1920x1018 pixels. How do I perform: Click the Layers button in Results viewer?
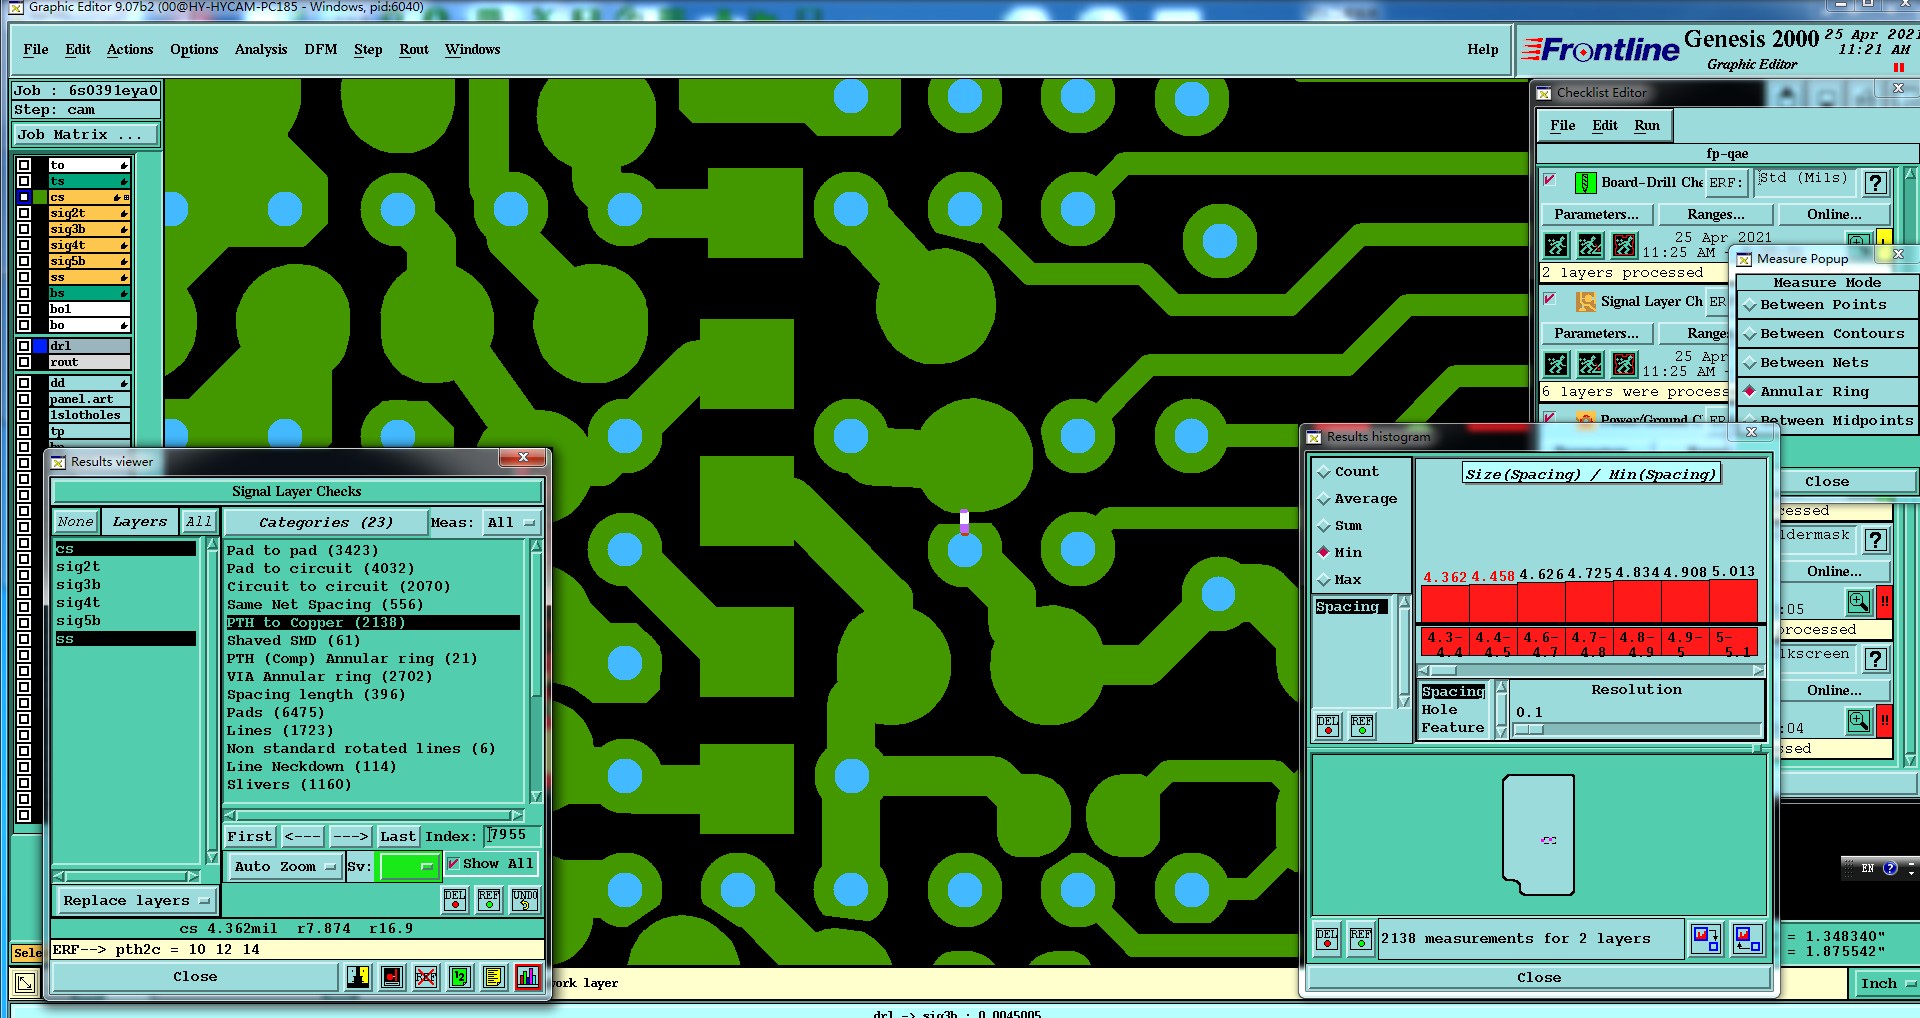pos(139,522)
